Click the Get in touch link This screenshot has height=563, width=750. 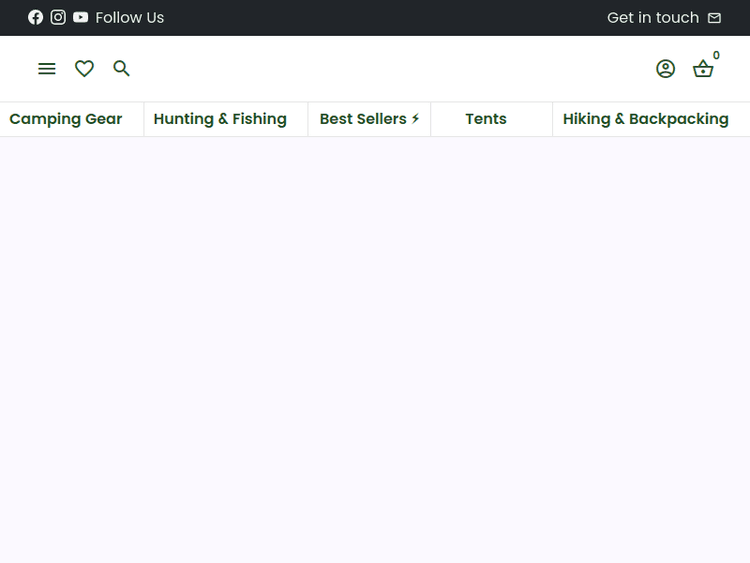(652, 18)
